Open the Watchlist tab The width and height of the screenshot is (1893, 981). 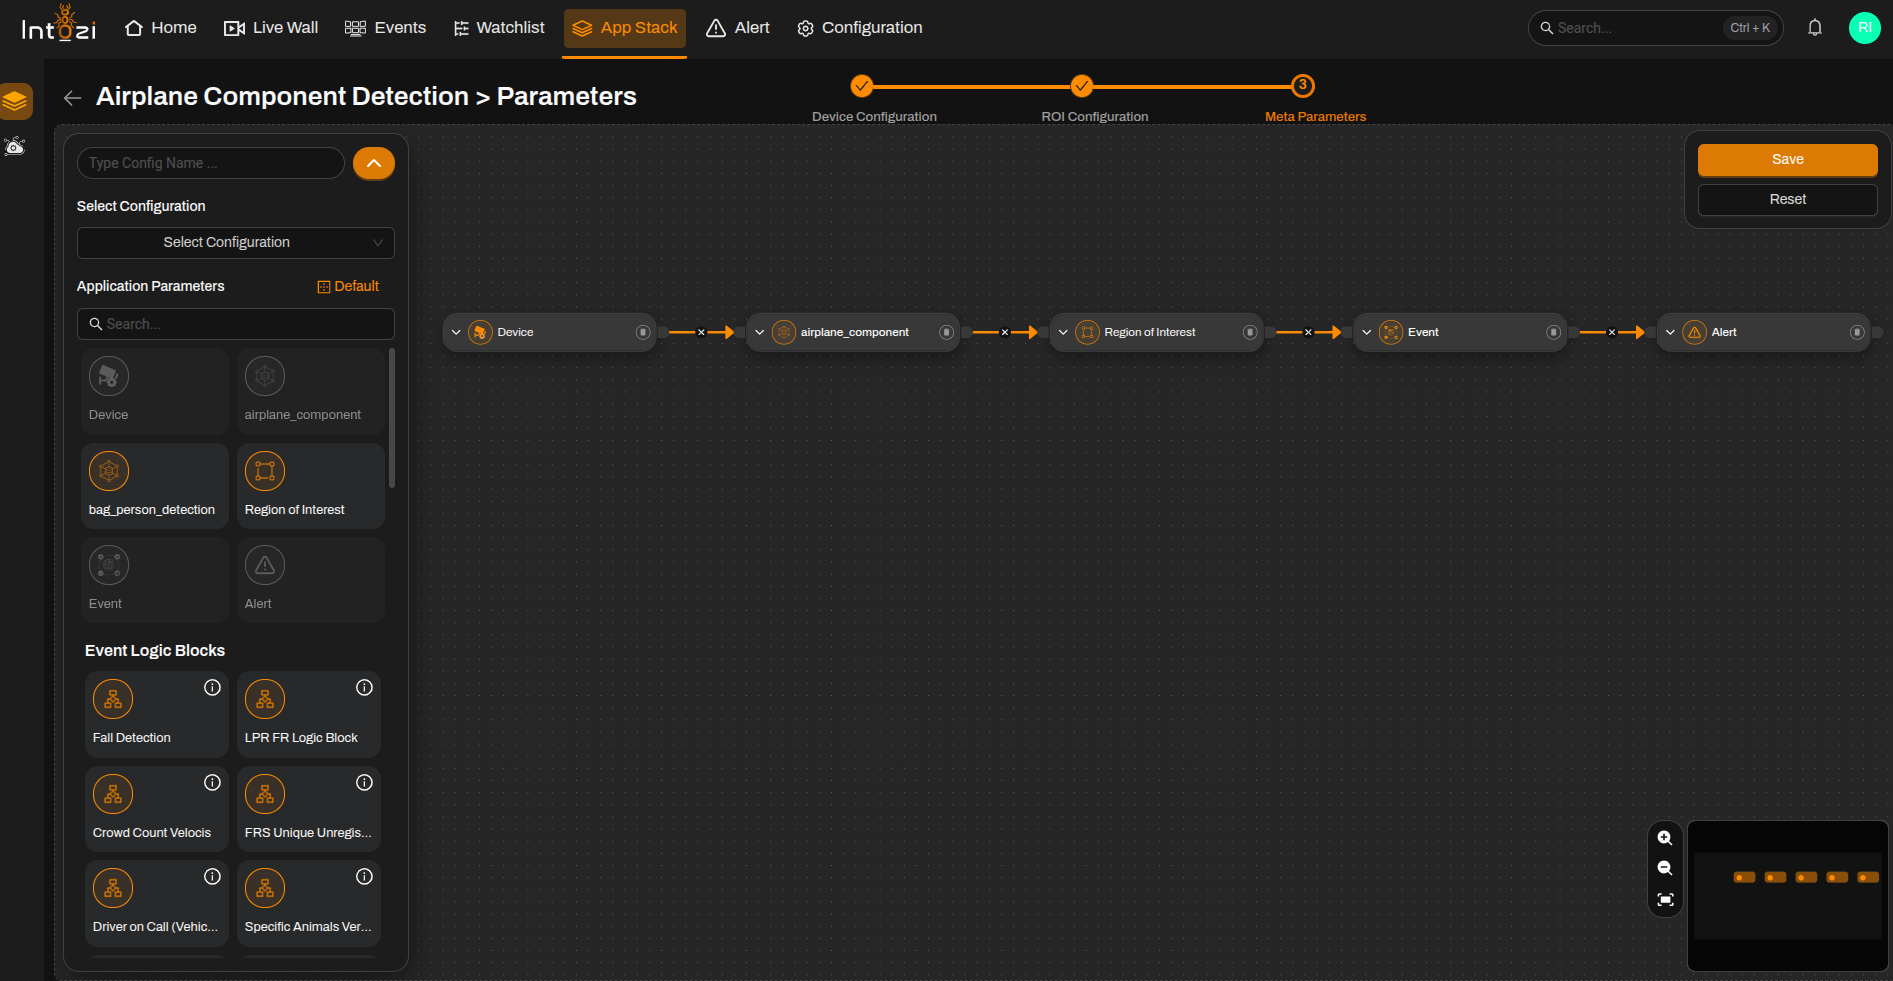pyautogui.click(x=499, y=28)
